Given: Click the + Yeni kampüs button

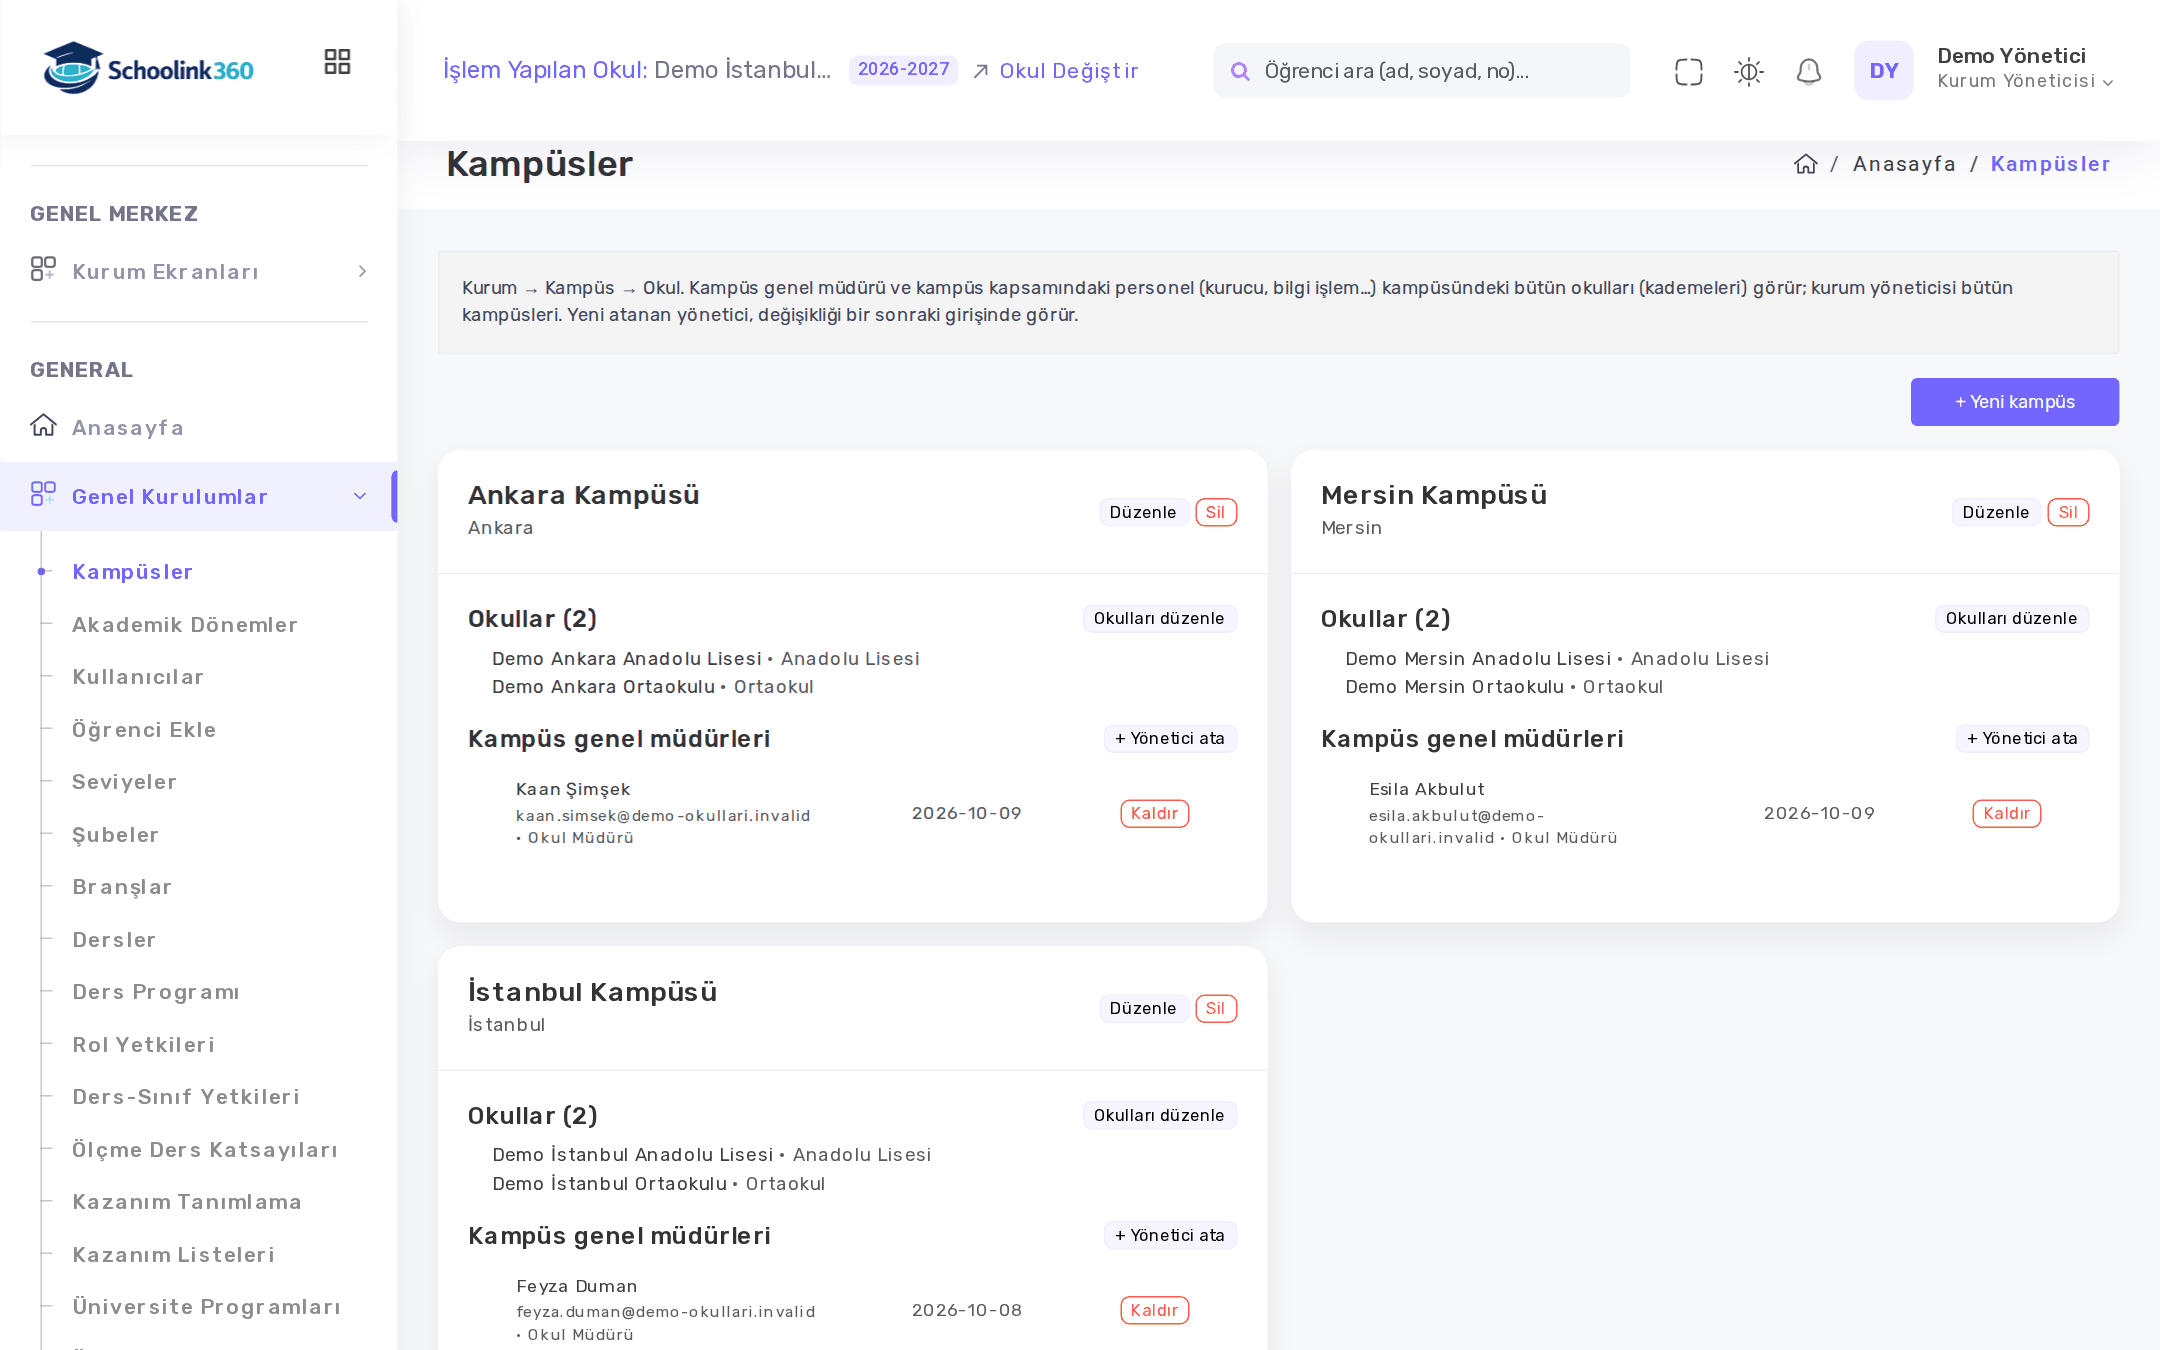Looking at the screenshot, I should pyautogui.click(x=2014, y=402).
